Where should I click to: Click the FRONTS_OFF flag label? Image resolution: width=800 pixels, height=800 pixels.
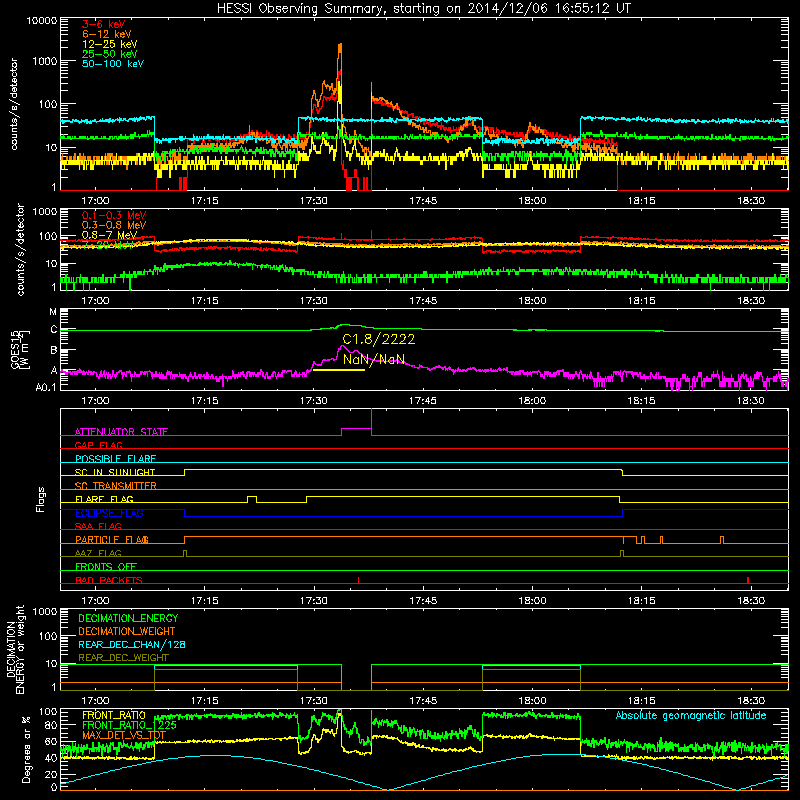106,566
